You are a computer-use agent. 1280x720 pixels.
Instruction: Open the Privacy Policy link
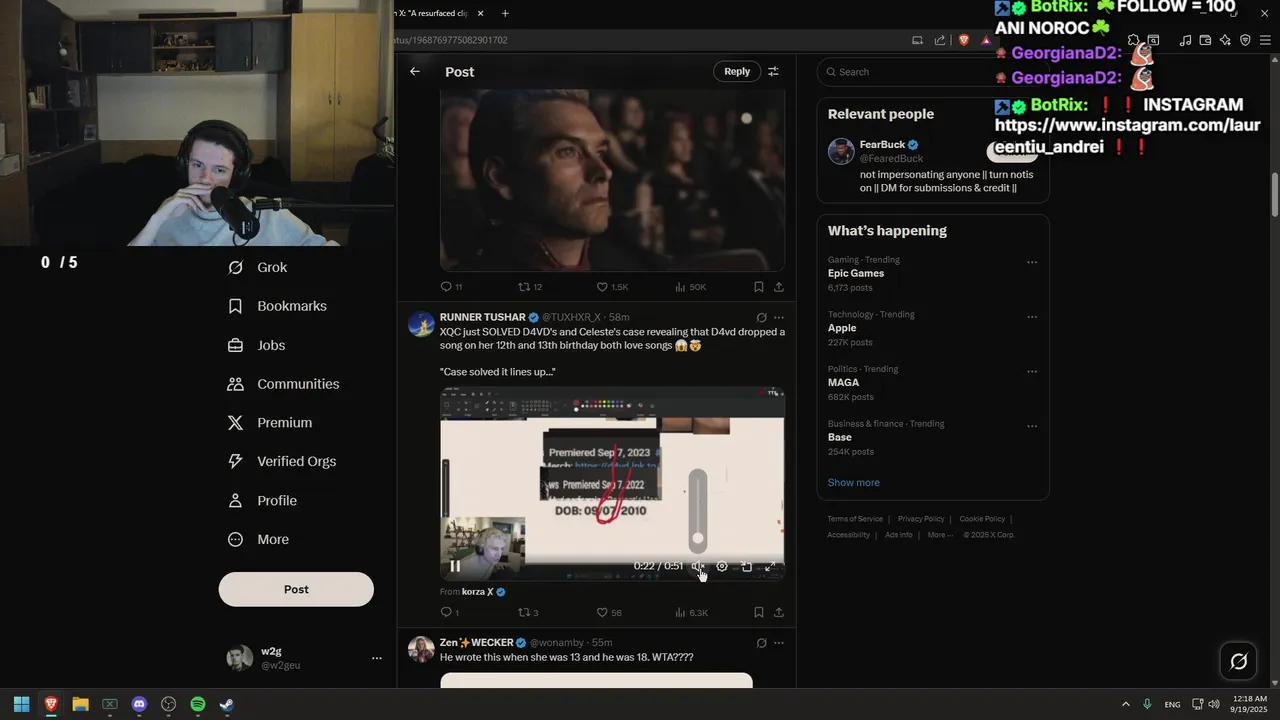[921, 519]
